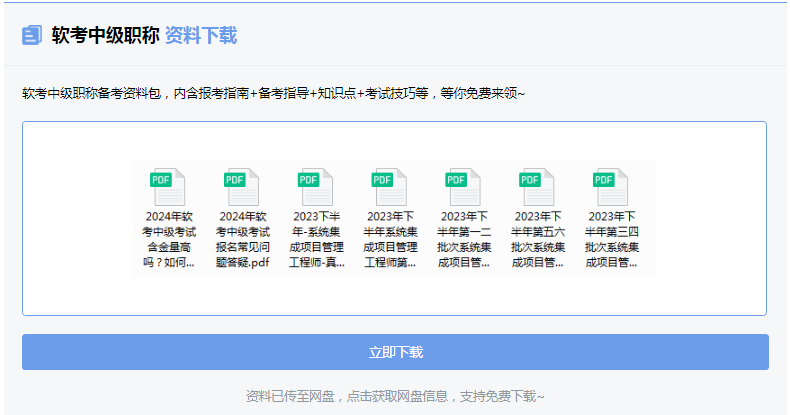The image size is (790, 415).
Task: Click the document icon beside 软考中级职称 title
Action: [x=32, y=36]
